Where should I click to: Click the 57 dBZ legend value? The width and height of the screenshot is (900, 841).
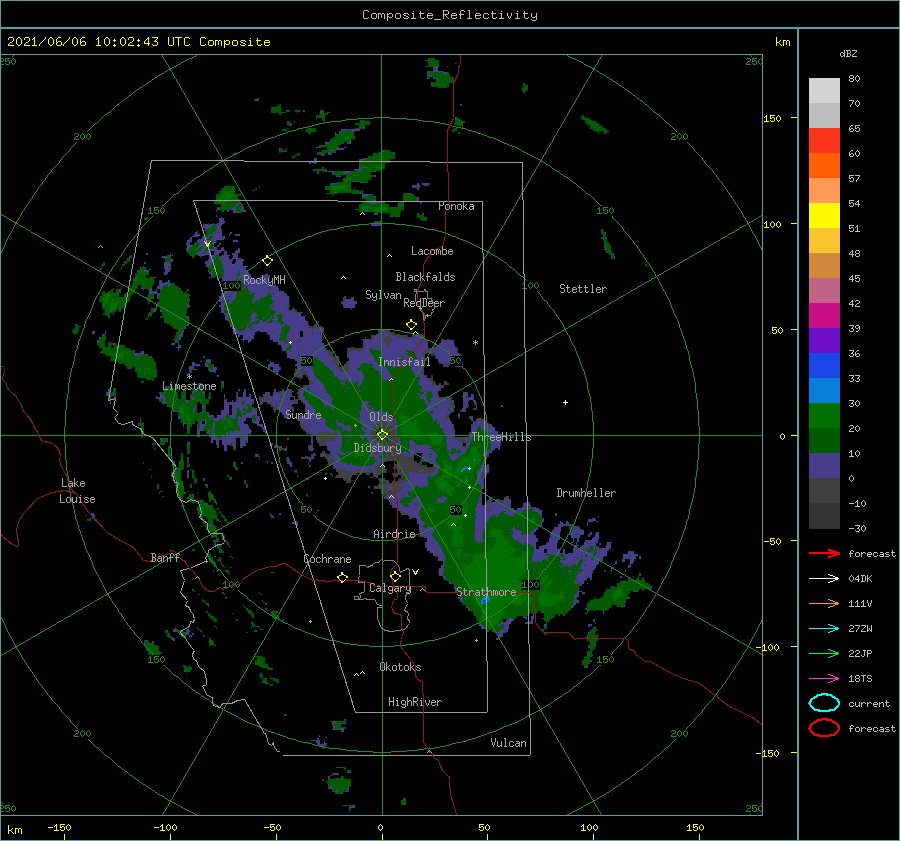(854, 179)
